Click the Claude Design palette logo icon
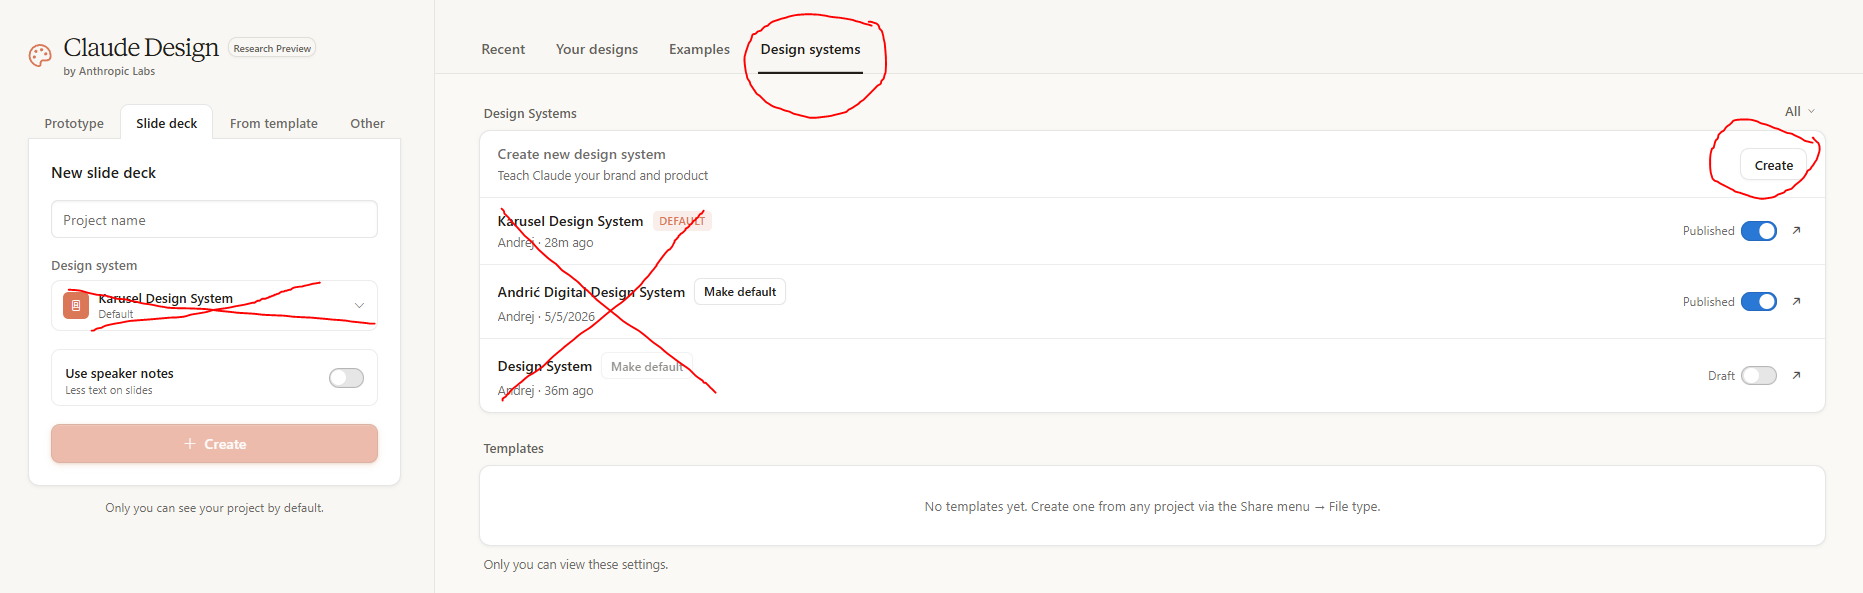The width and height of the screenshot is (1863, 593). tap(40, 56)
